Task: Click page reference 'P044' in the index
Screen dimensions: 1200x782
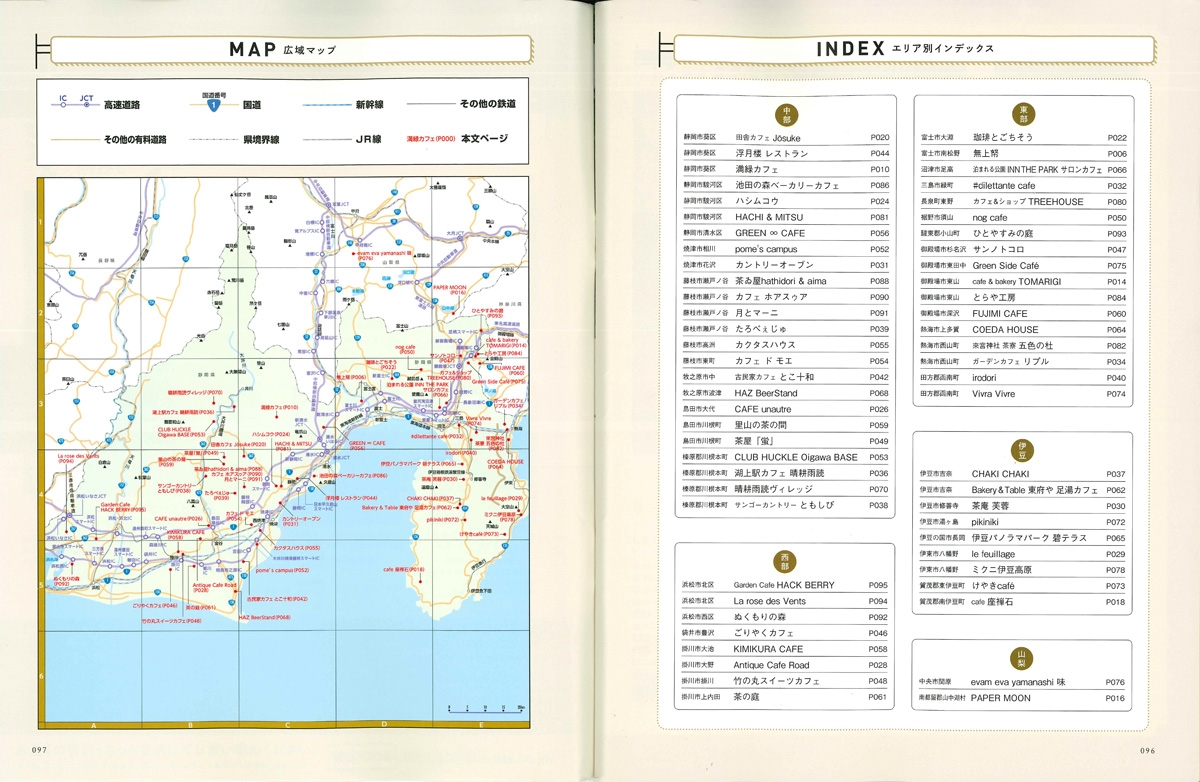Action: pyautogui.click(x=879, y=153)
